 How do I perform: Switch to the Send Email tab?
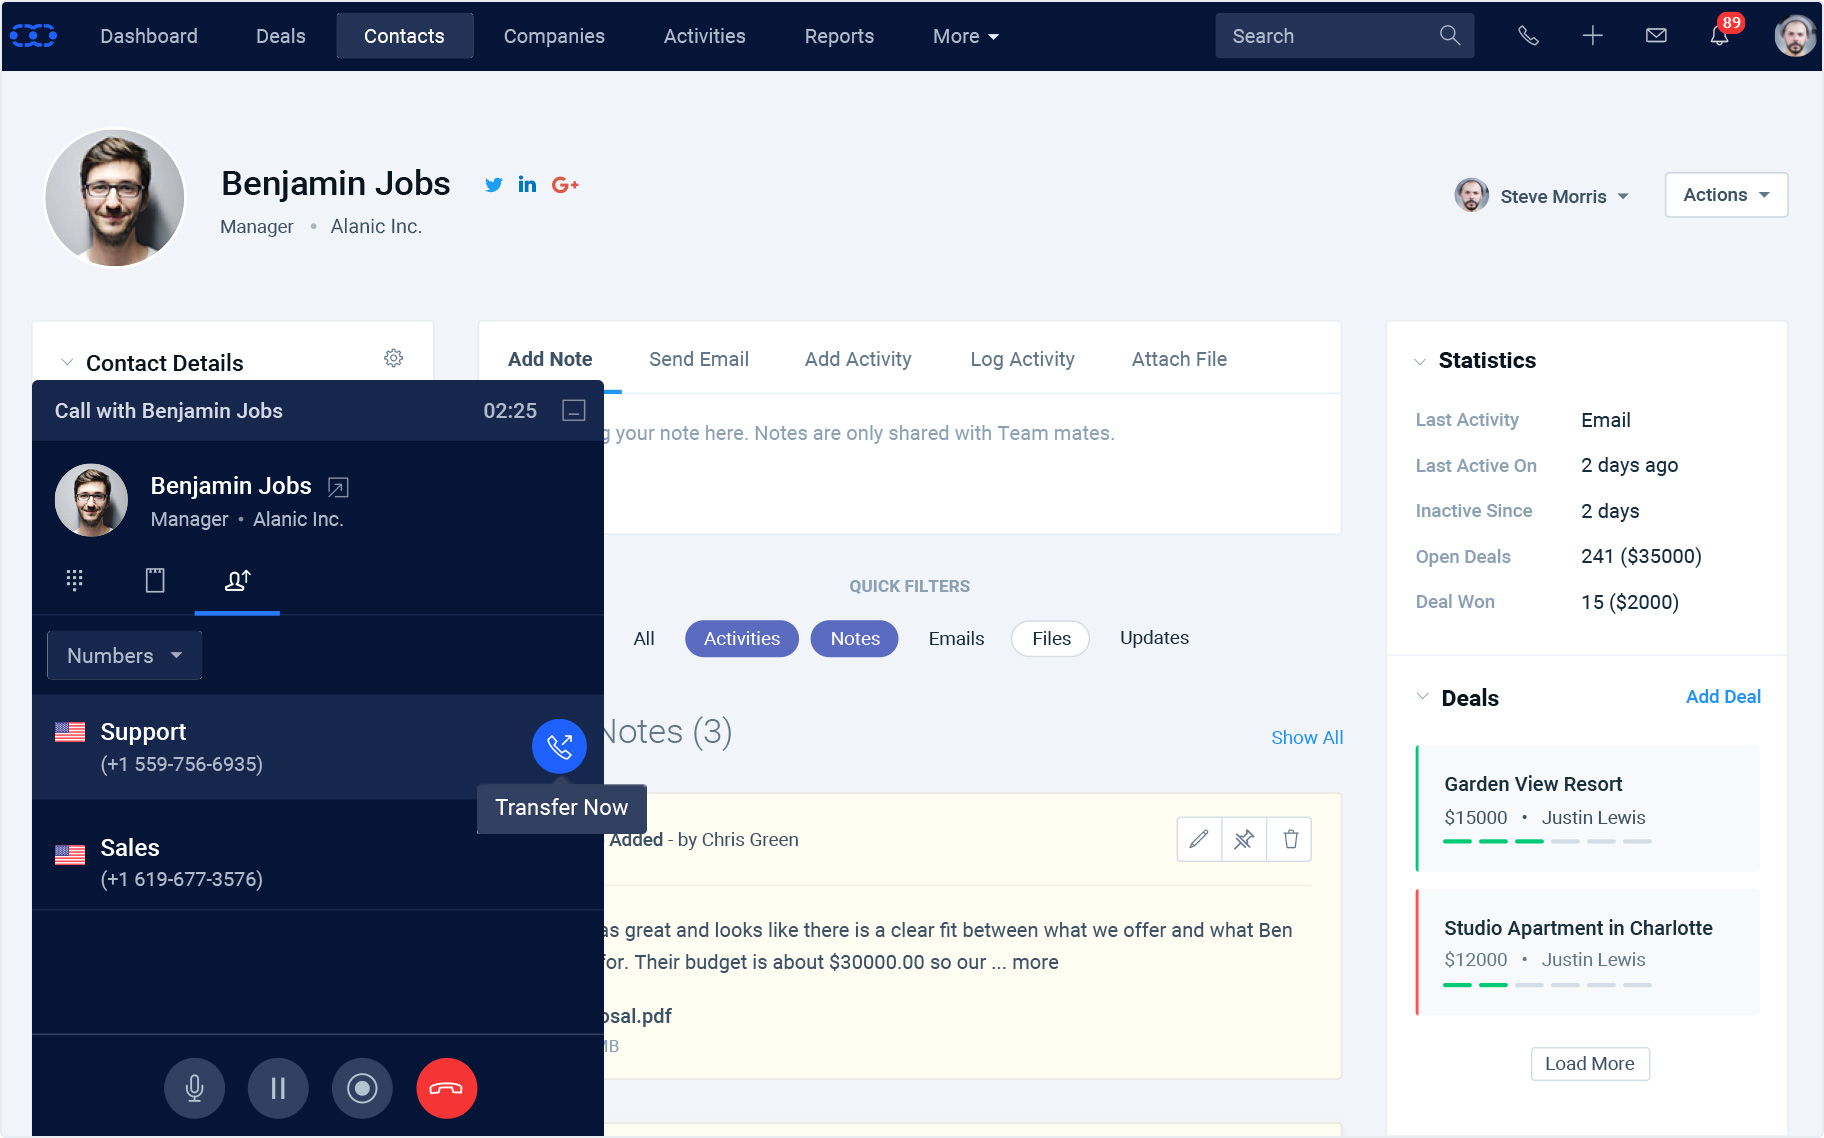coord(699,359)
